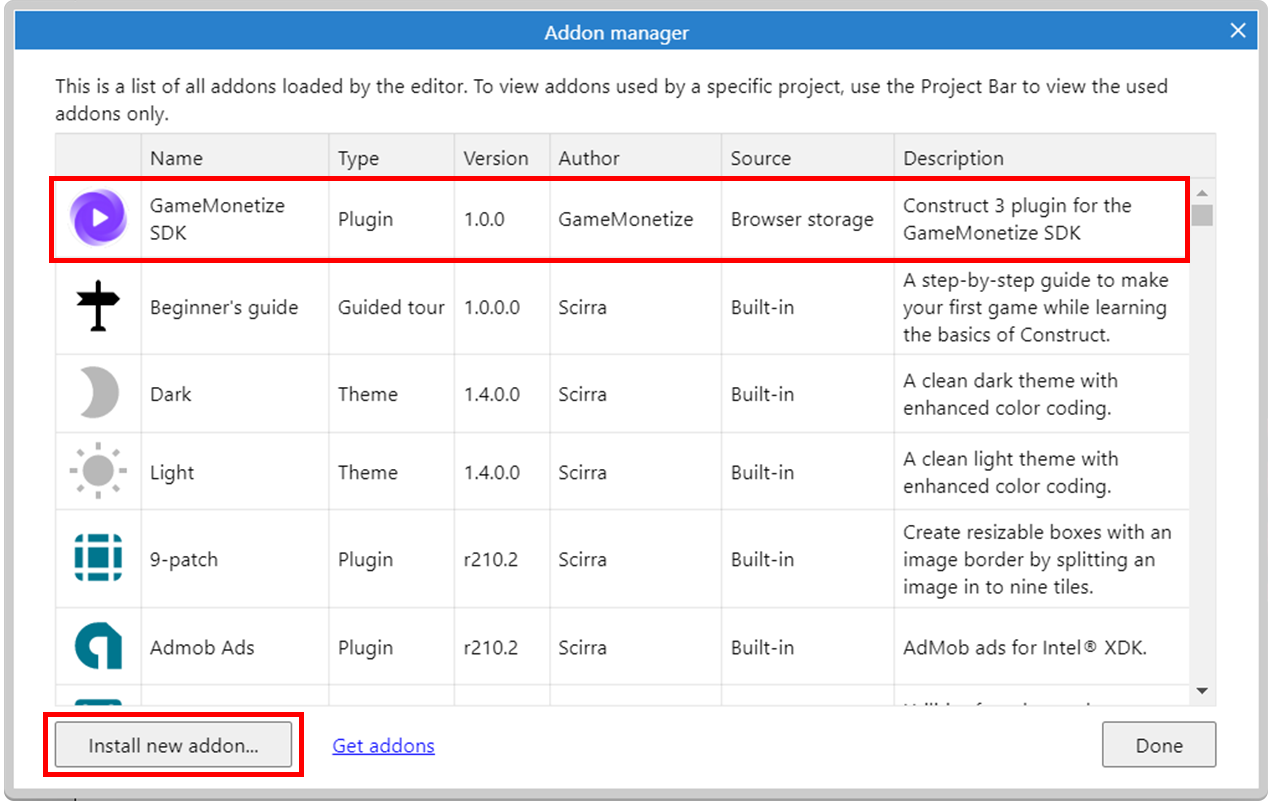Click the Author column header
Image resolution: width=1274 pixels, height=801 pixels.
coord(589,158)
